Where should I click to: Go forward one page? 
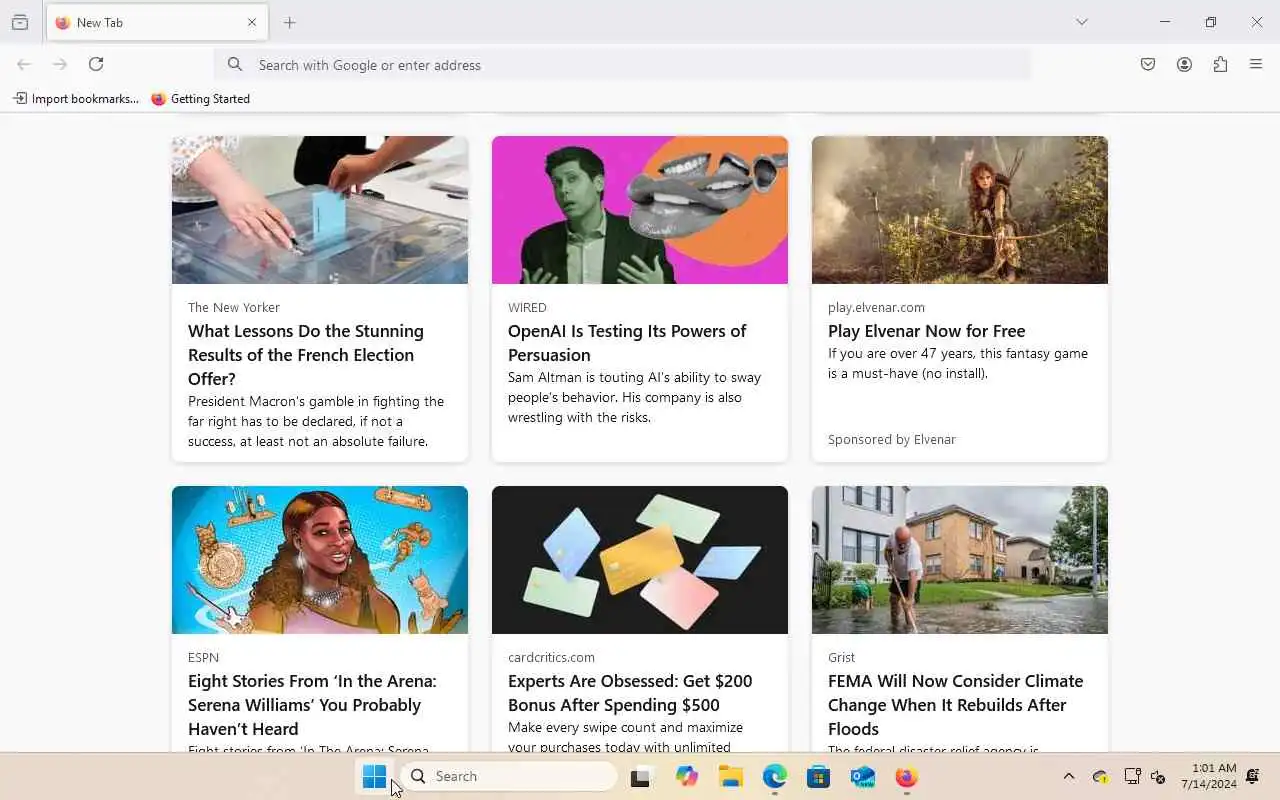tap(60, 64)
